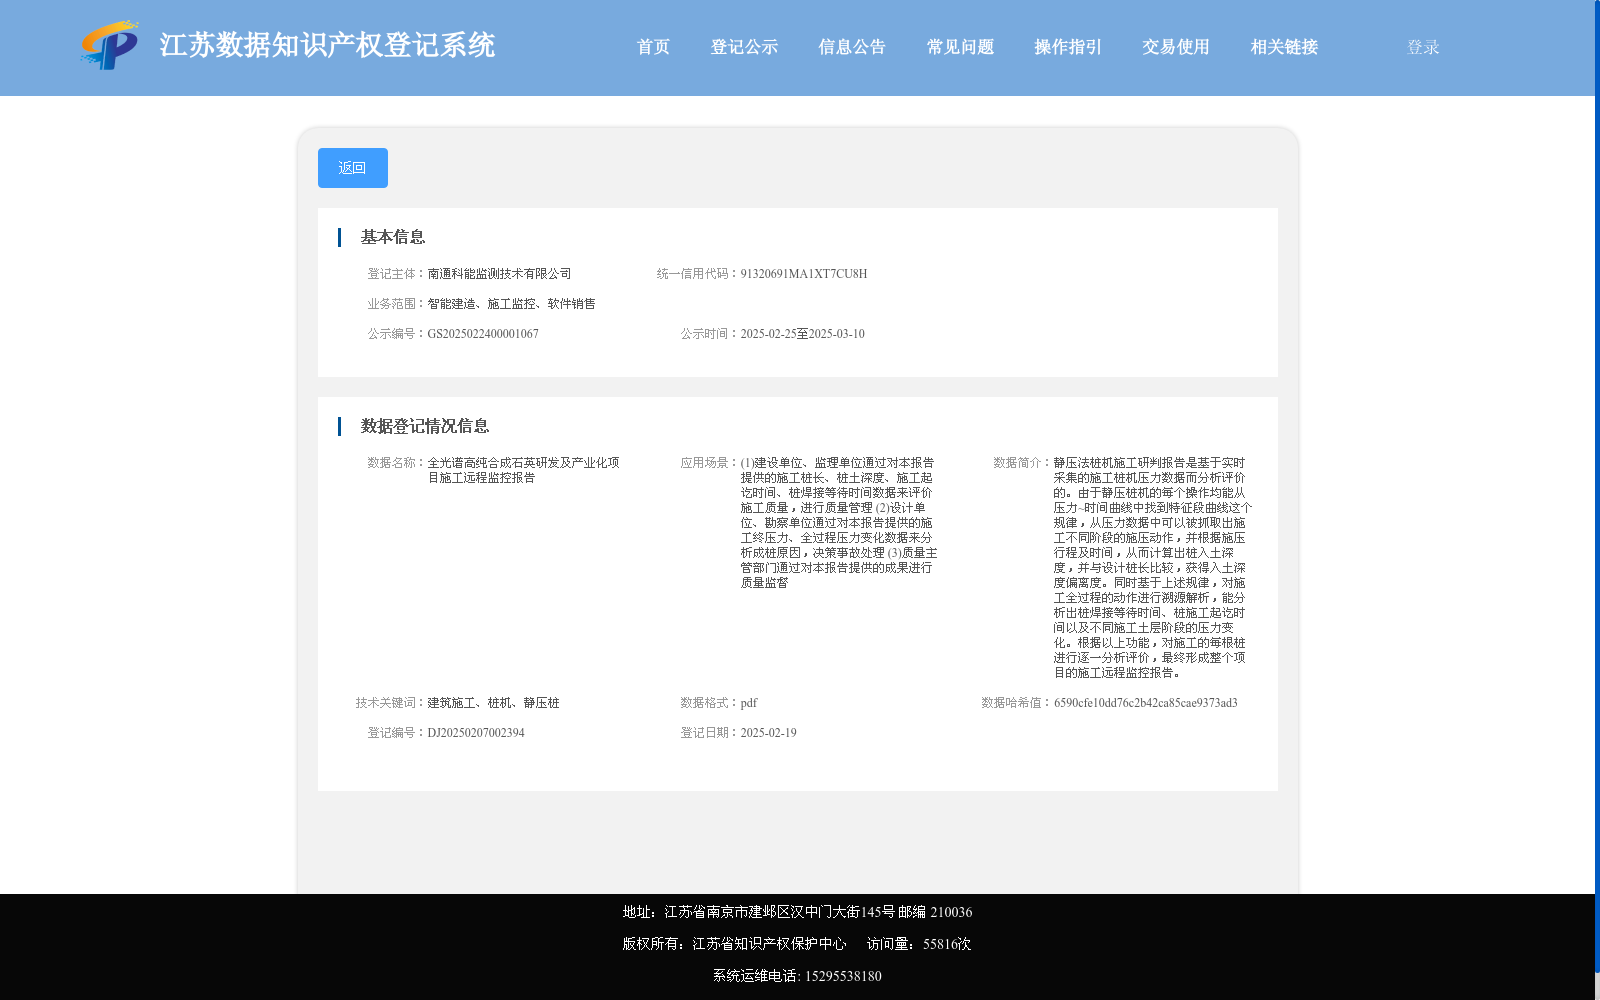Open 操作指引 navigation item
This screenshot has height=1000, width=1600.
point(1068,47)
